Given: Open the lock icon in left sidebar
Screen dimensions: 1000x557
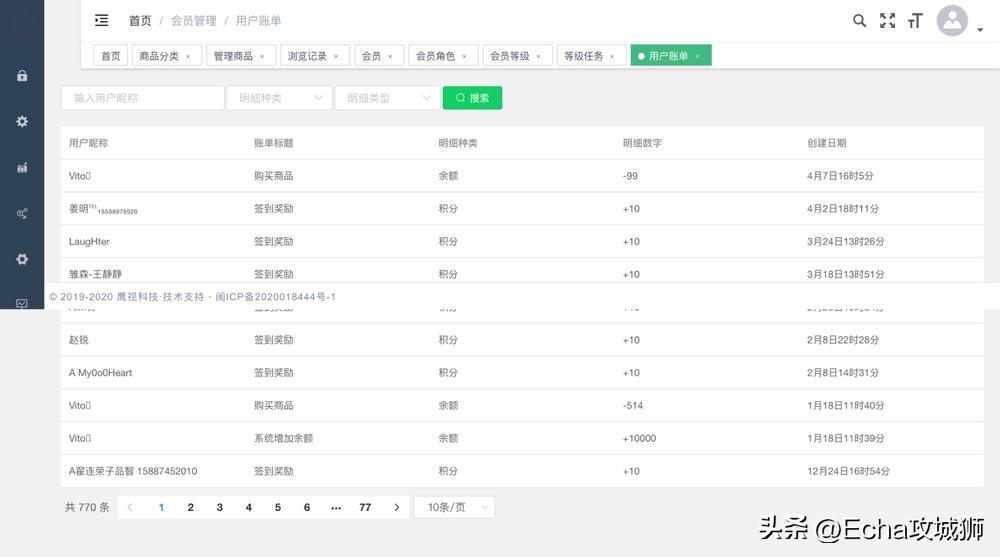Looking at the screenshot, I should click(22, 75).
